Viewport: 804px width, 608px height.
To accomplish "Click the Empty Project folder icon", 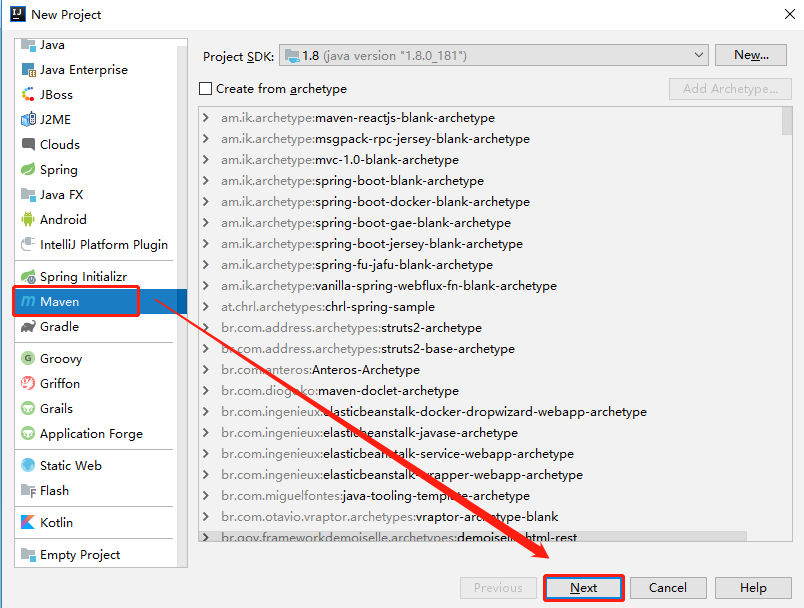I will (x=28, y=554).
